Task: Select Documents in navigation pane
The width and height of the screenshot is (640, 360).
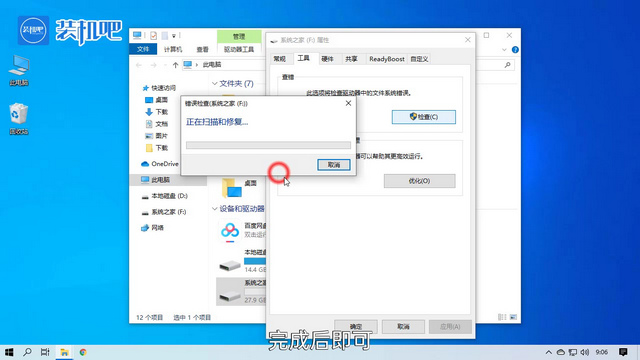Action: point(157,124)
